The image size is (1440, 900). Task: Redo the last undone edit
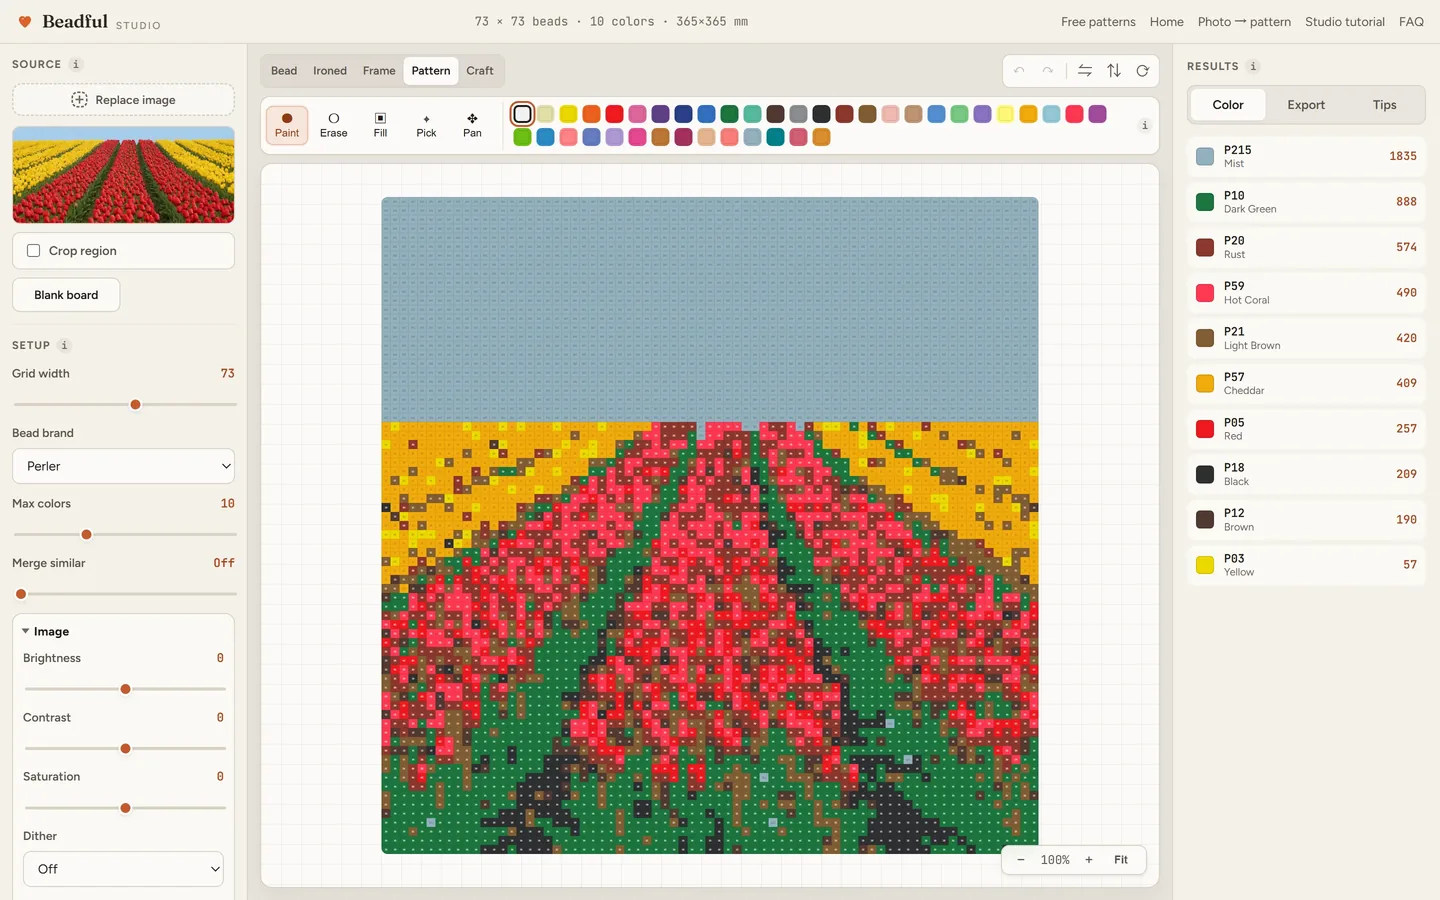1047,71
